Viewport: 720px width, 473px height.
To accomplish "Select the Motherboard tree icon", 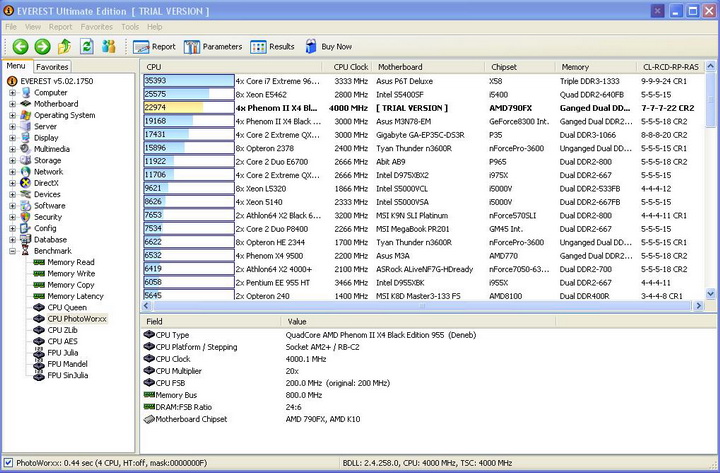I will (x=26, y=104).
